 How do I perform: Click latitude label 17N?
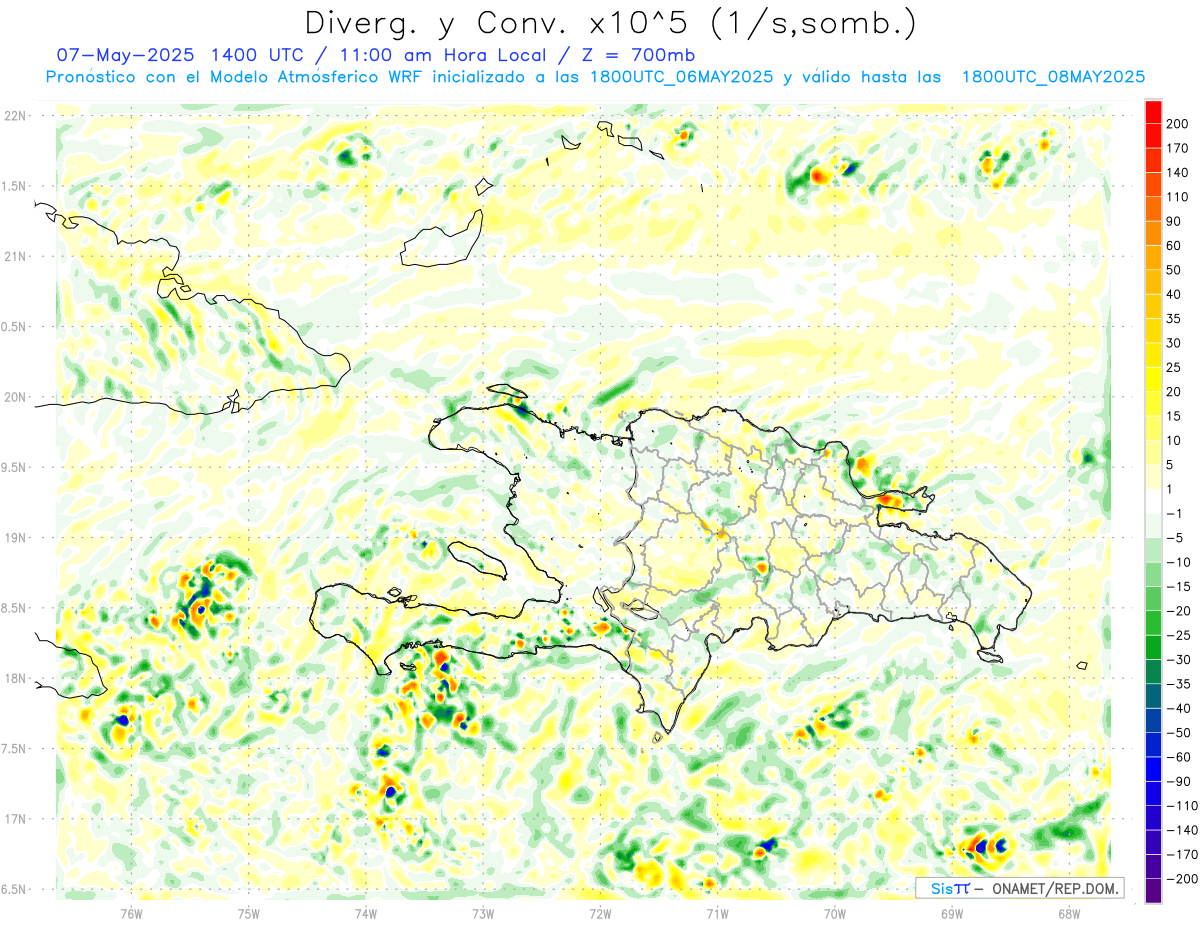pyautogui.click(x=15, y=819)
